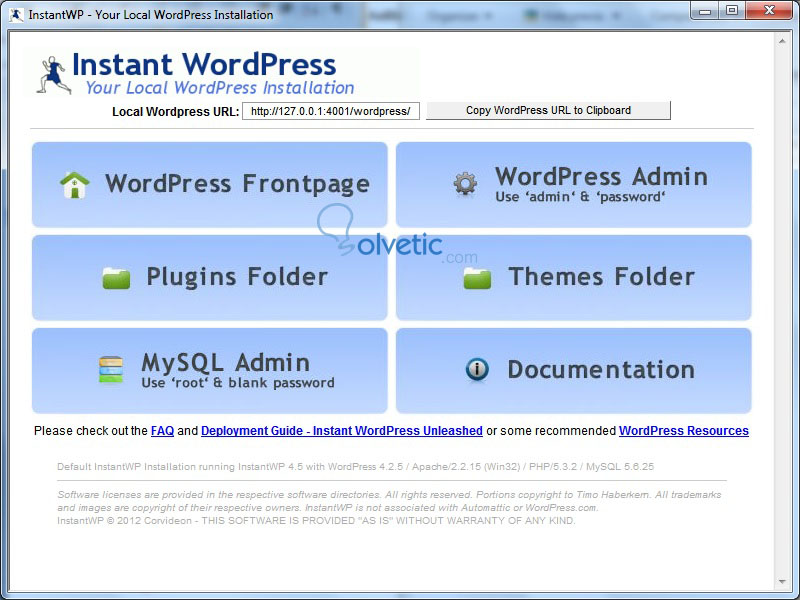
Task: Click the "InstantWP © 2012 Corvideon" notice
Action: point(316,521)
